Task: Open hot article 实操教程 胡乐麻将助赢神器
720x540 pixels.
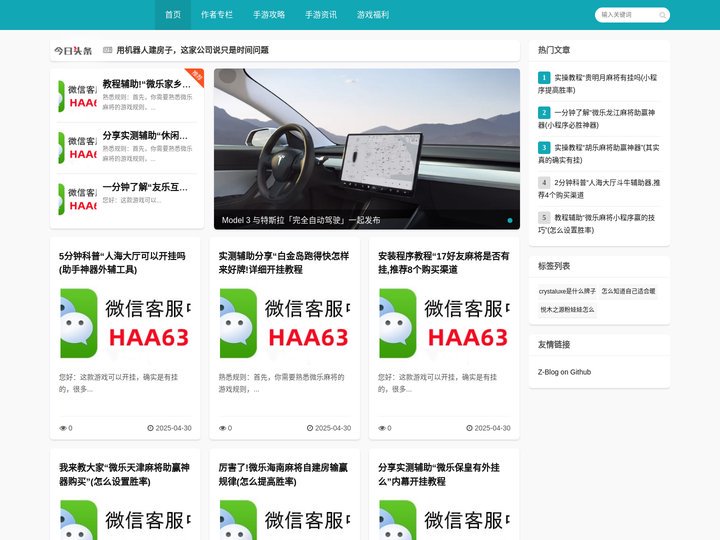Action: click(x=599, y=153)
